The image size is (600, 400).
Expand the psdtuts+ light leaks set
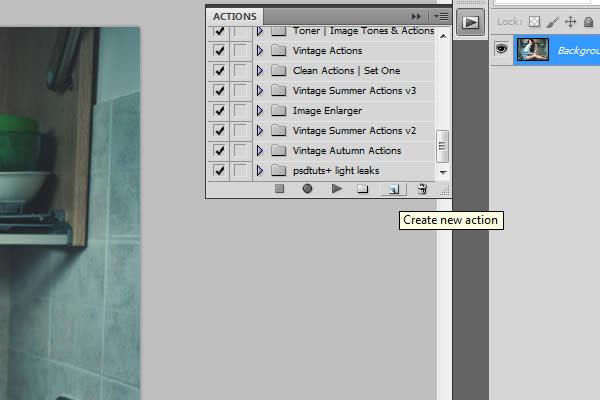click(x=260, y=171)
